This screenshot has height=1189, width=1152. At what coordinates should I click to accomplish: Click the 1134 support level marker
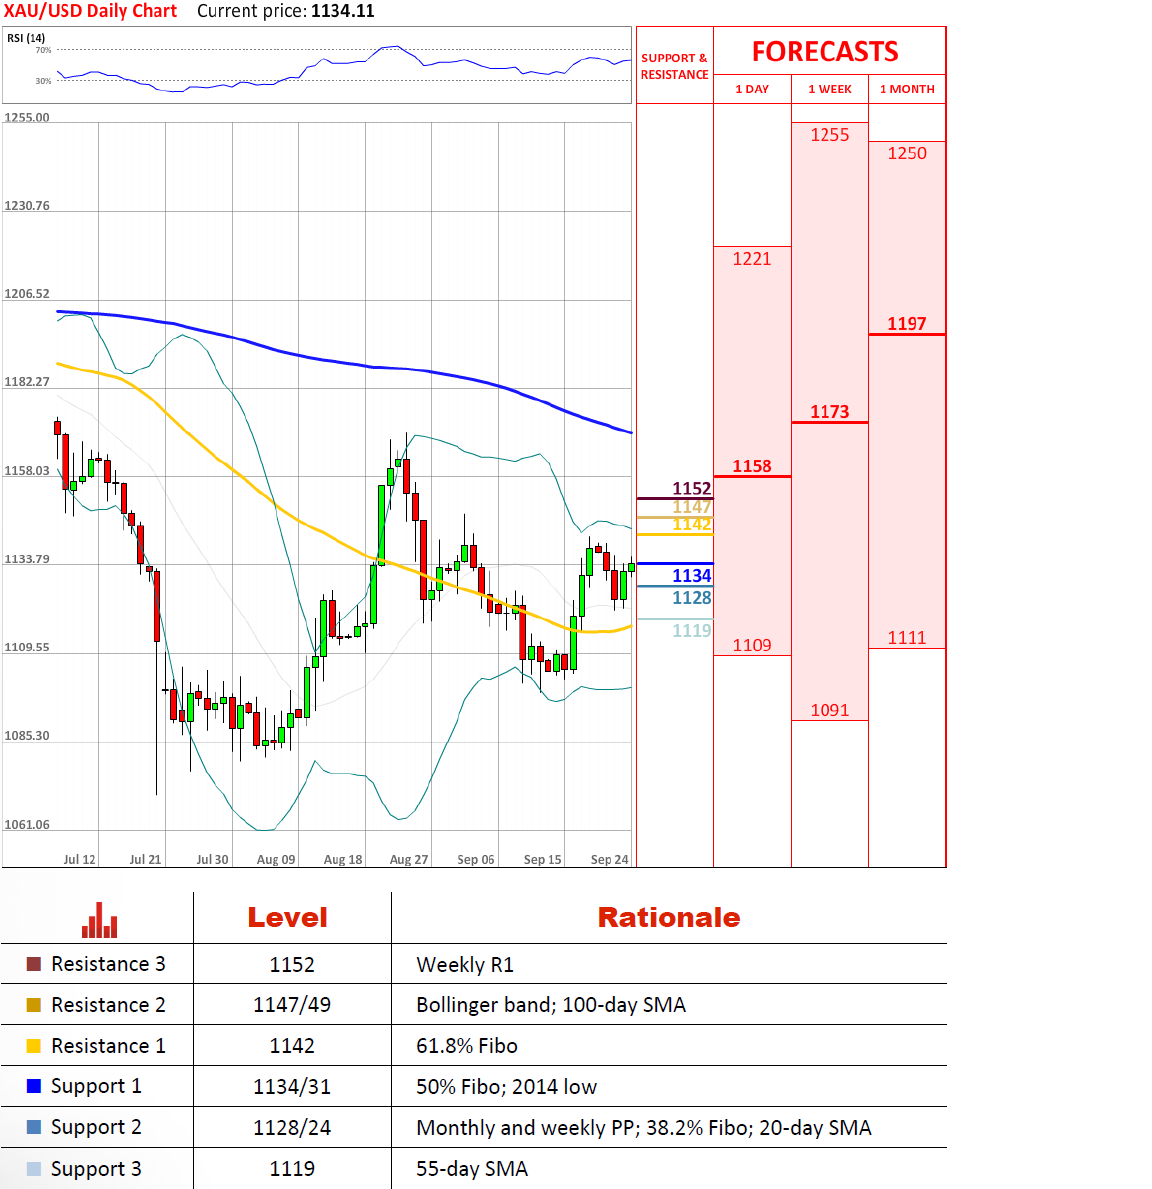[x=692, y=576]
